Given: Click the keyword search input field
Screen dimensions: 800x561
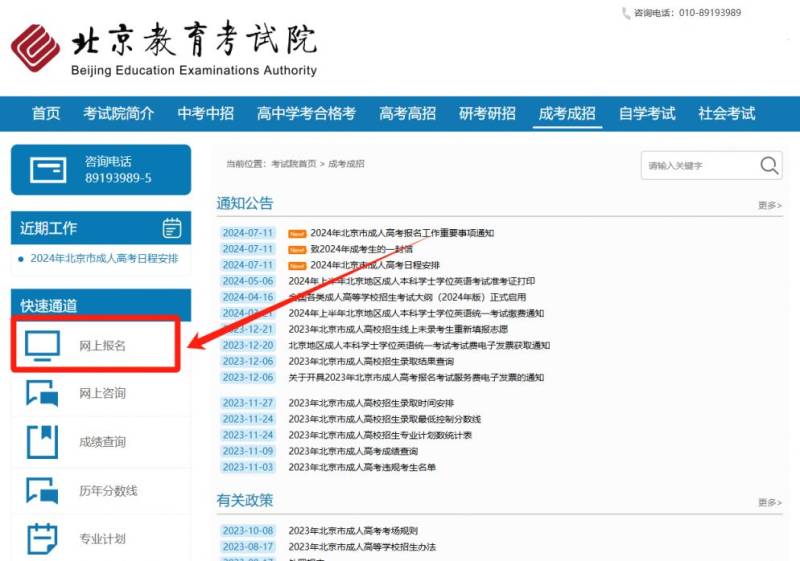Looking at the screenshot, I should pos(695,165).
